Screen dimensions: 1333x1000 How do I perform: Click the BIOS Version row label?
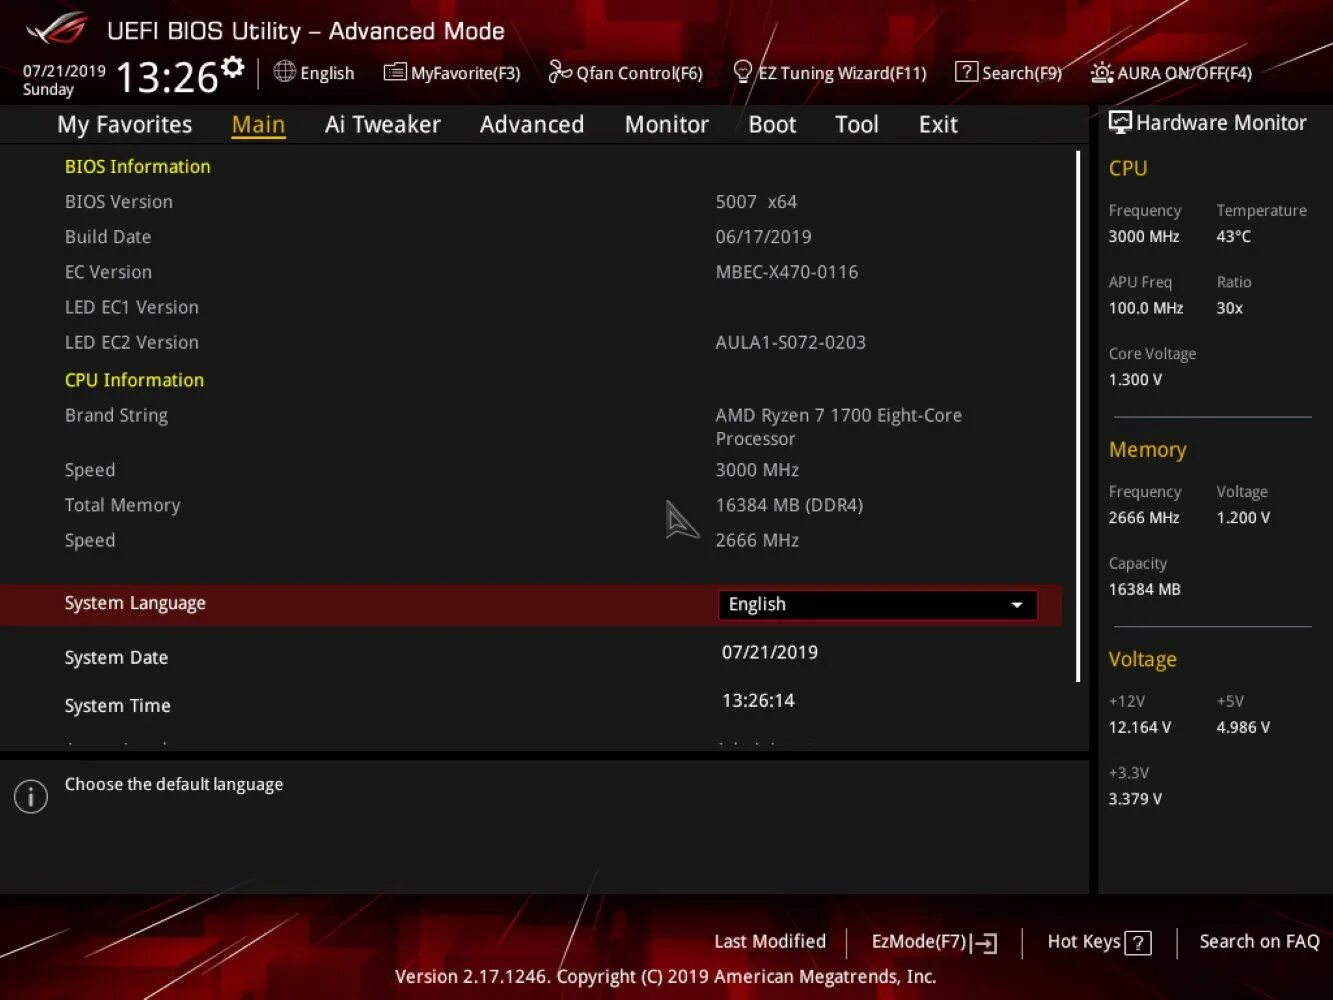[x=119, y=202]
